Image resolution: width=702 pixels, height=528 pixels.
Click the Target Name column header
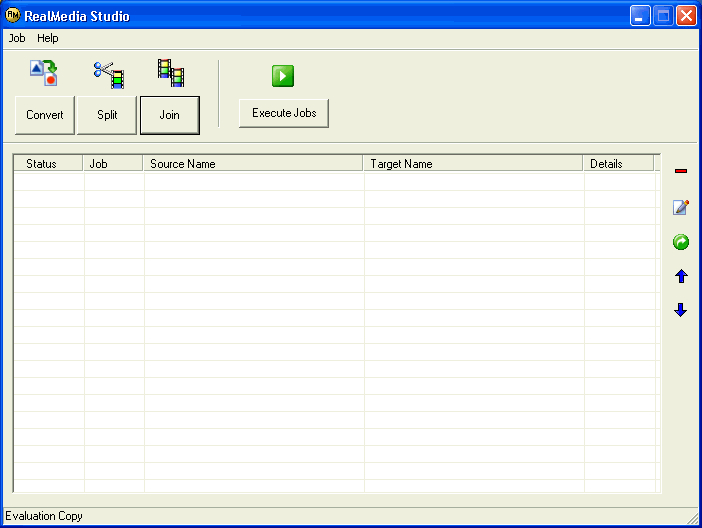(x=473, y=163)
